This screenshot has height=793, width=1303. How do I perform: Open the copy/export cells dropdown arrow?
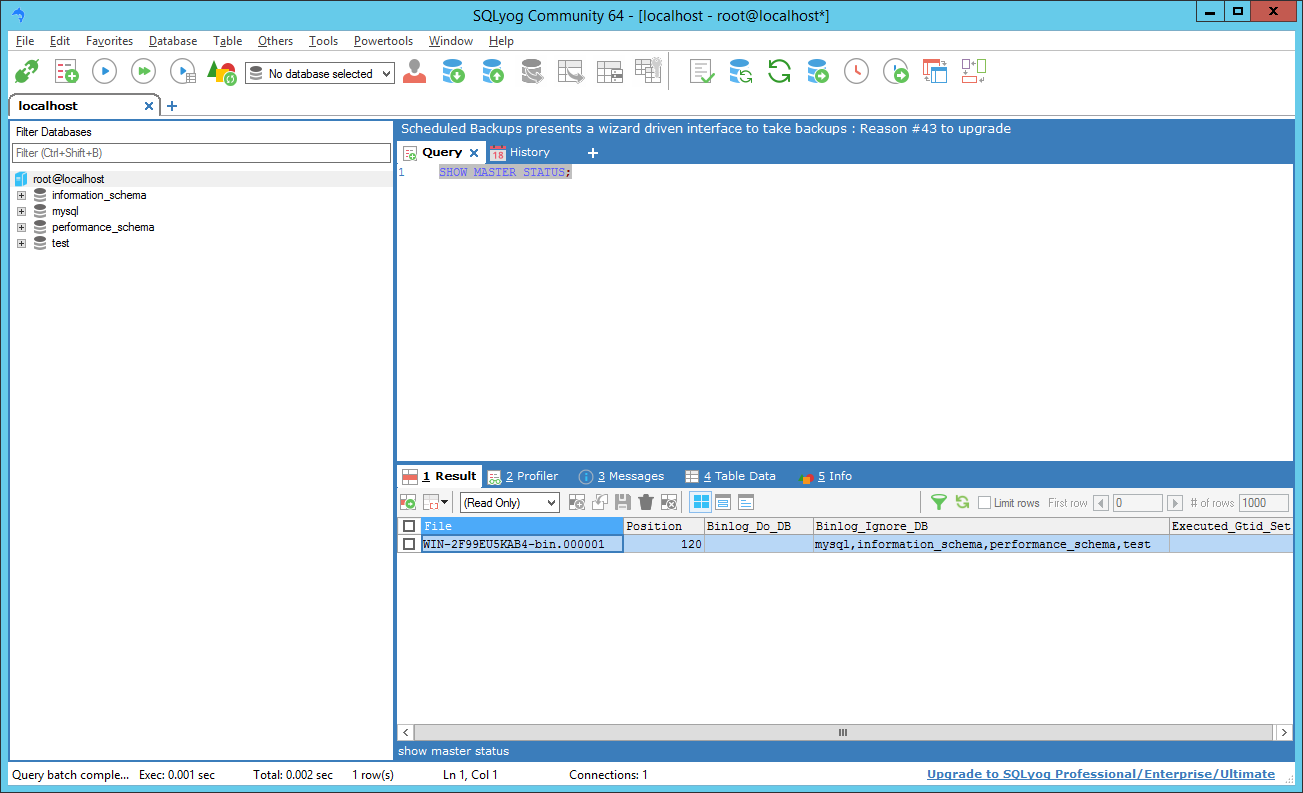445,503
